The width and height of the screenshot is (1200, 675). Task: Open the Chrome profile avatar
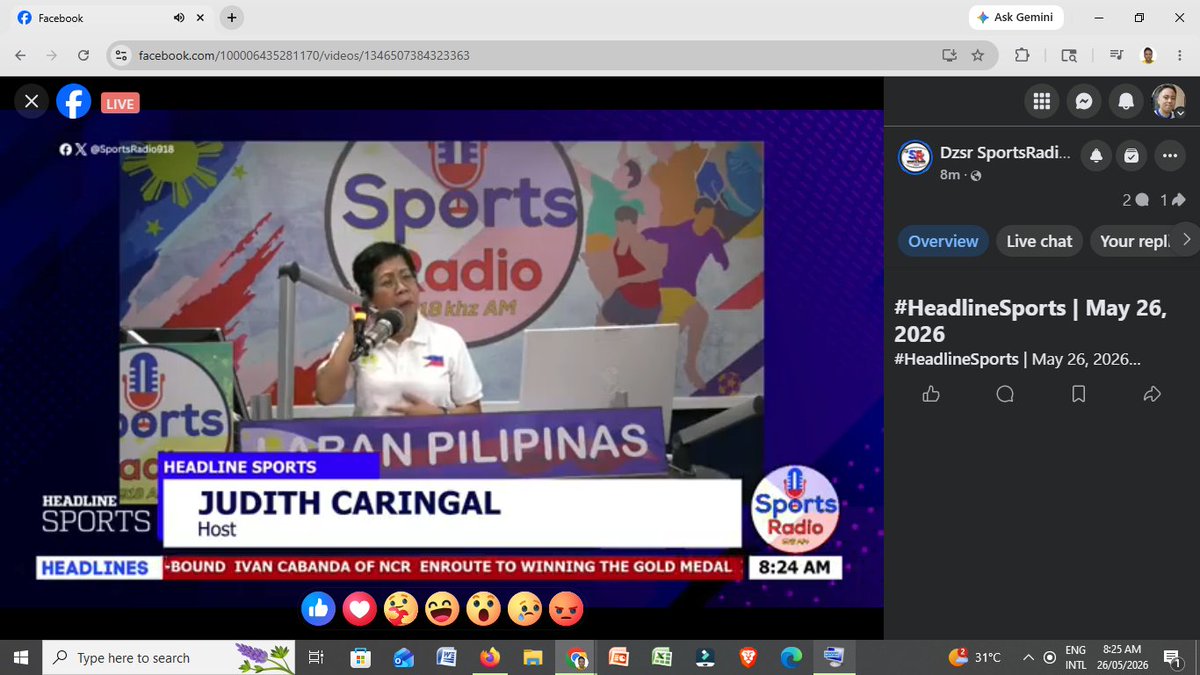[1149, 56]
